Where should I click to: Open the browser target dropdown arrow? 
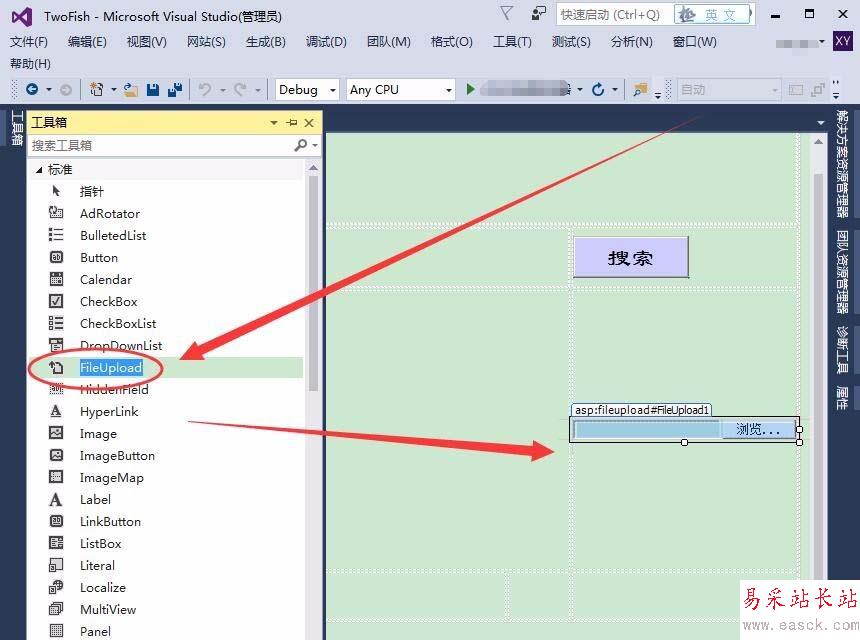click(x=580, y=89)
